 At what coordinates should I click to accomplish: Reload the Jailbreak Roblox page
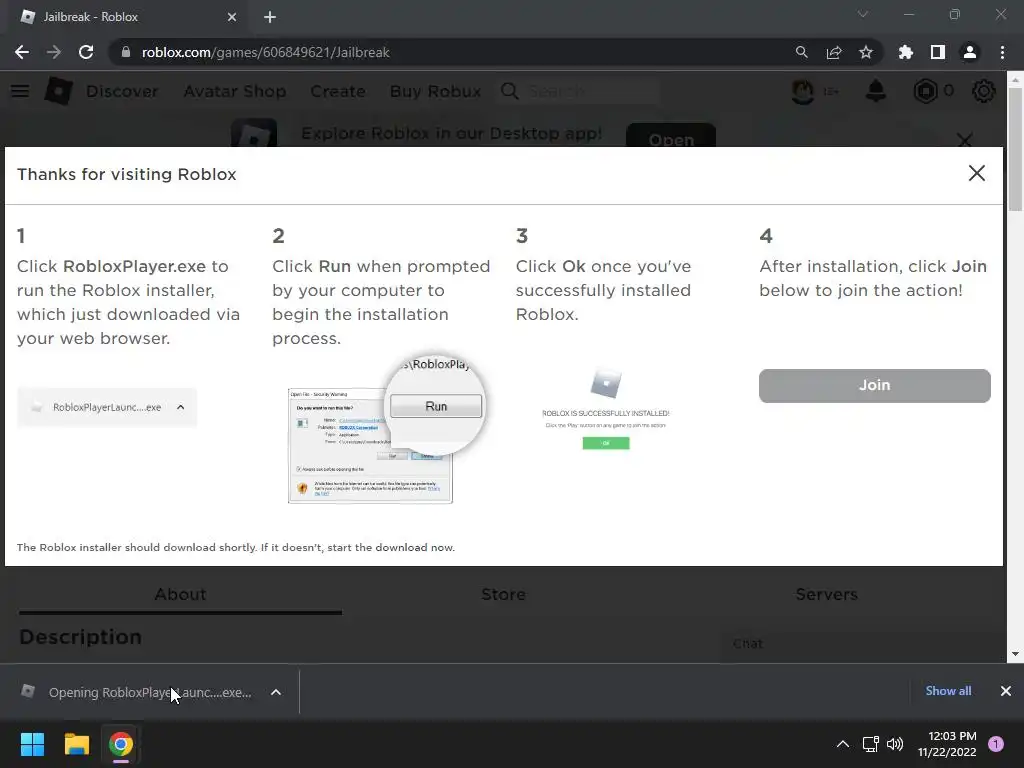86,52
